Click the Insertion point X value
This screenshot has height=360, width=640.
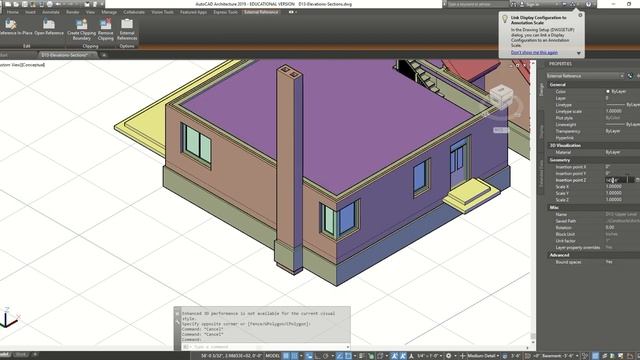click(608, 167)
